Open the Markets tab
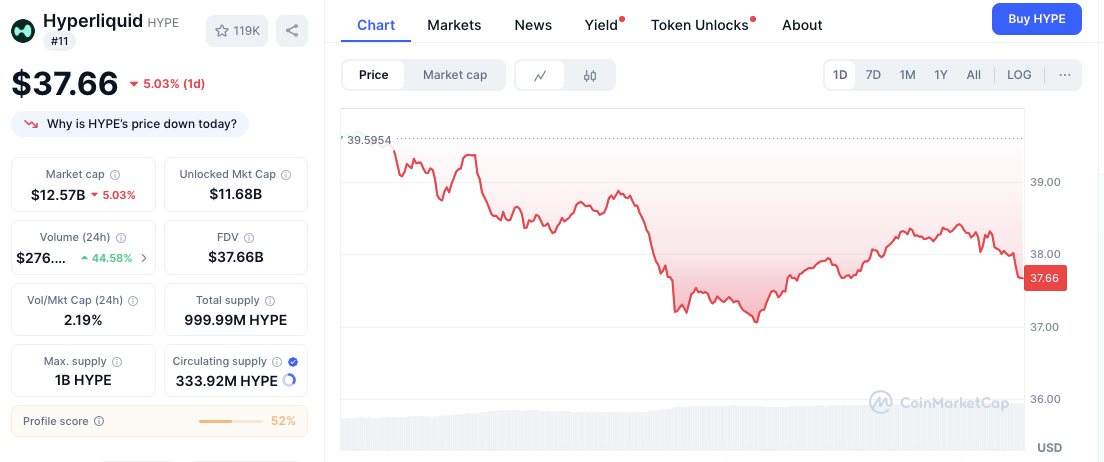 point(454,25)
